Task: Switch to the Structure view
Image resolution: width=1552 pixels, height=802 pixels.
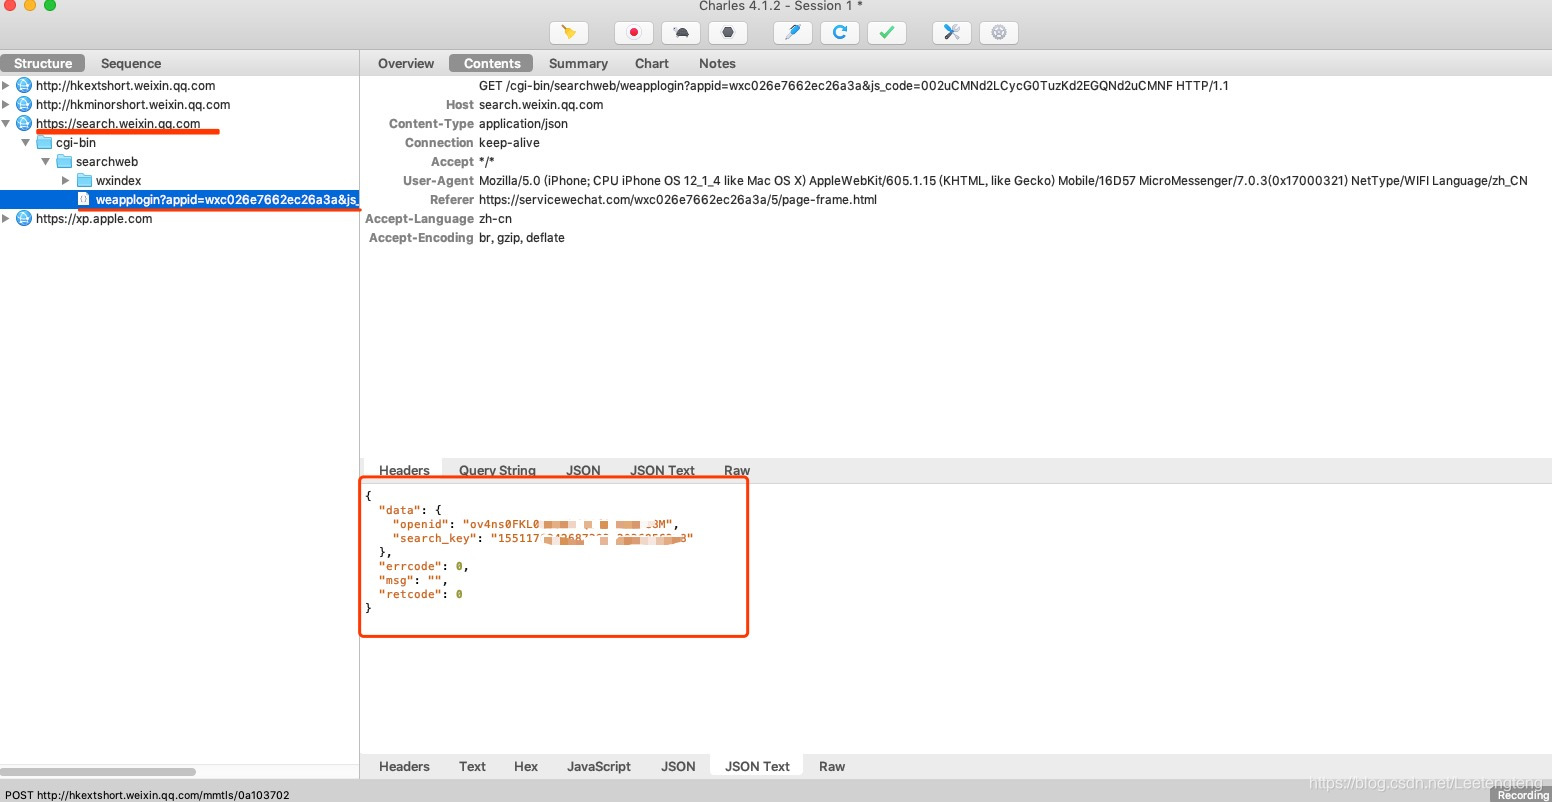Action: tap(43, 63)
